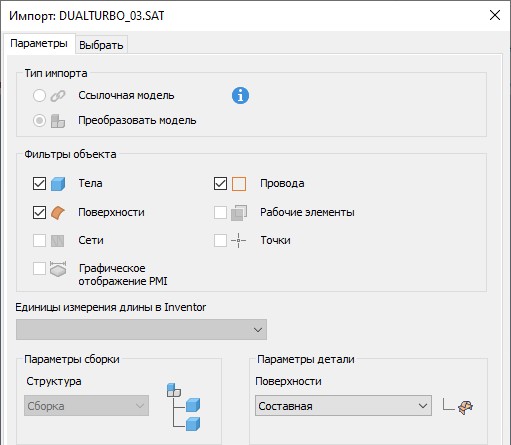Close the Импорт DUALTURBO_03.SAT dialog
This screenshot has height=445, width=511.
495,15
